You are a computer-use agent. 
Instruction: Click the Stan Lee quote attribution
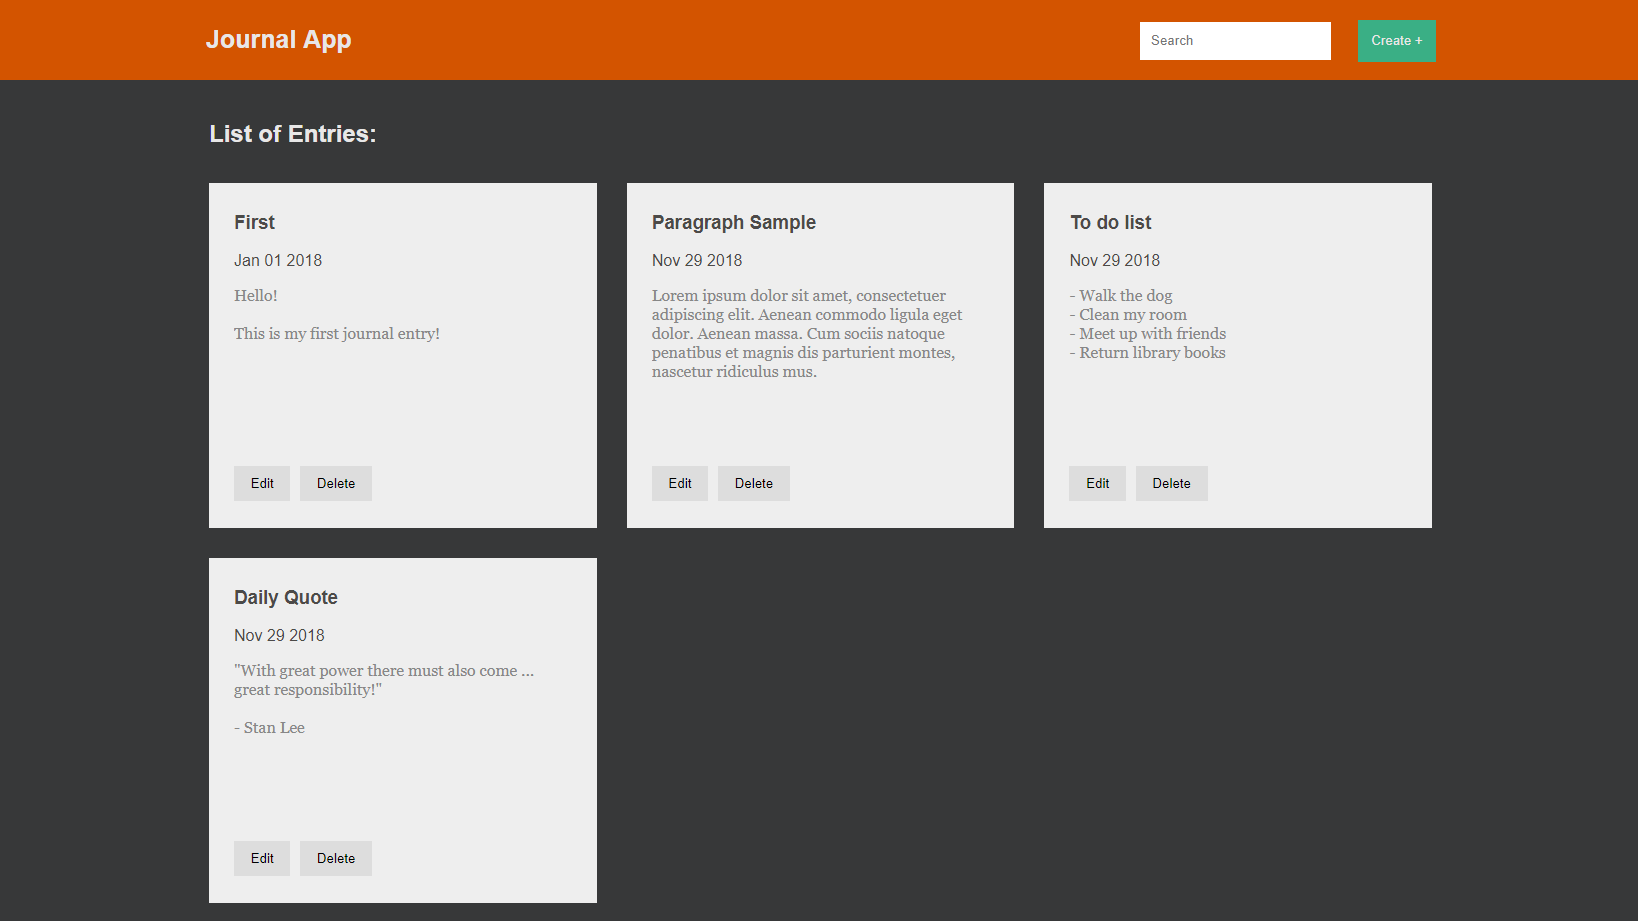[x=270, y=728]
